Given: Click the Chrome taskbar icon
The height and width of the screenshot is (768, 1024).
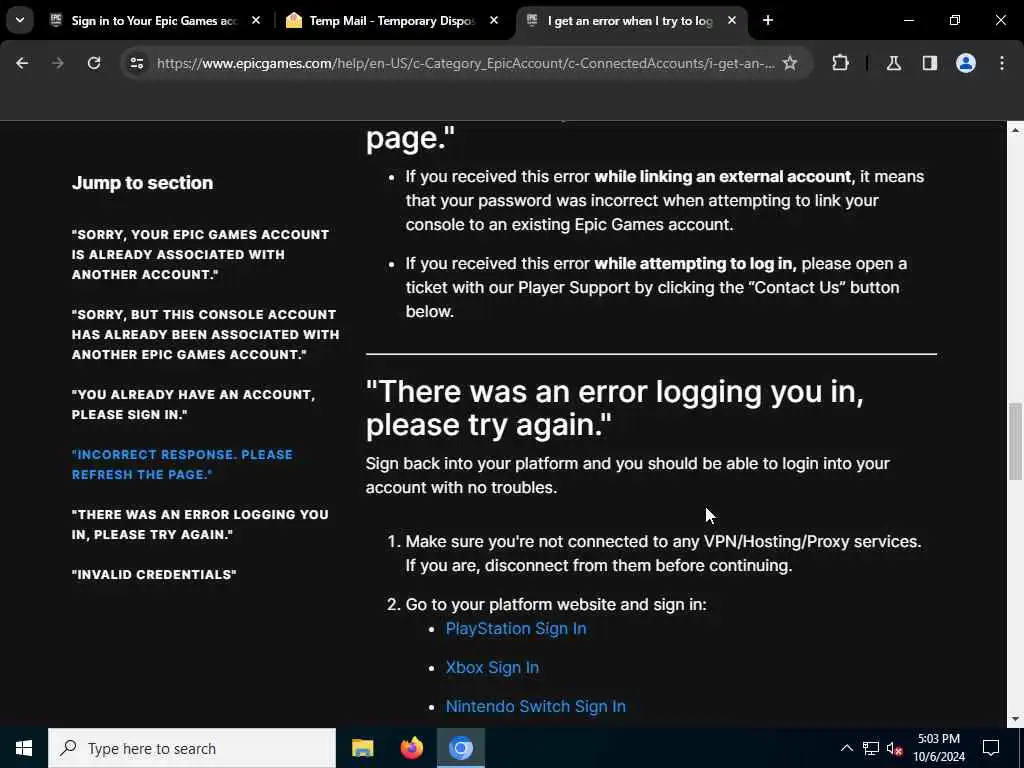Looking at the screenshot, I should (x=460, y=748).
